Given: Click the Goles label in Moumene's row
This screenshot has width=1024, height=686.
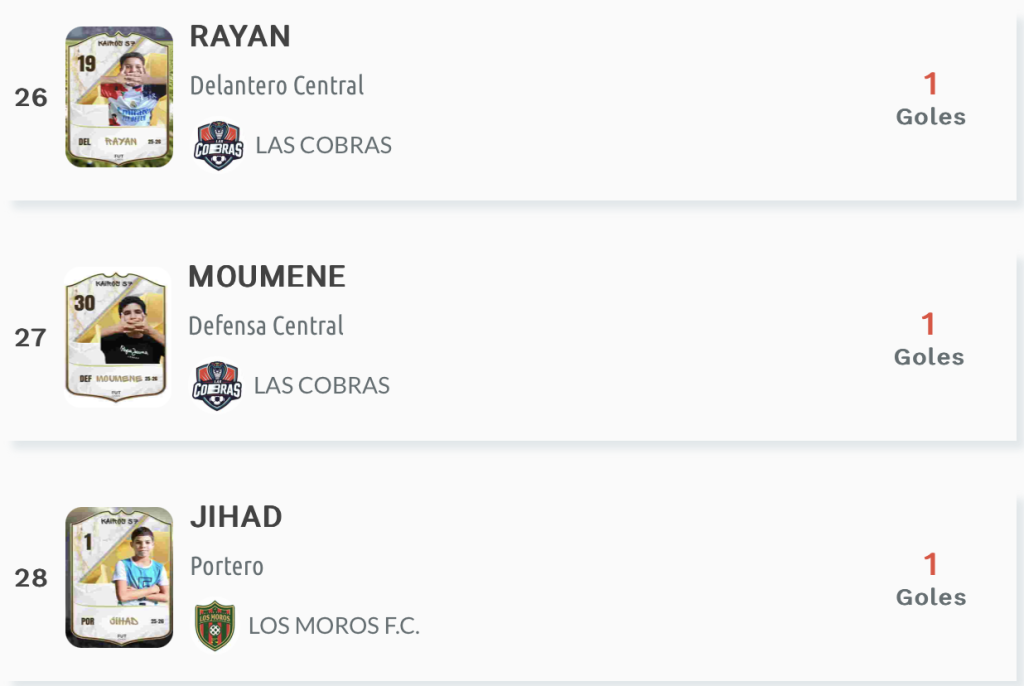Looking at the screenshot, I should coord(929,357).
